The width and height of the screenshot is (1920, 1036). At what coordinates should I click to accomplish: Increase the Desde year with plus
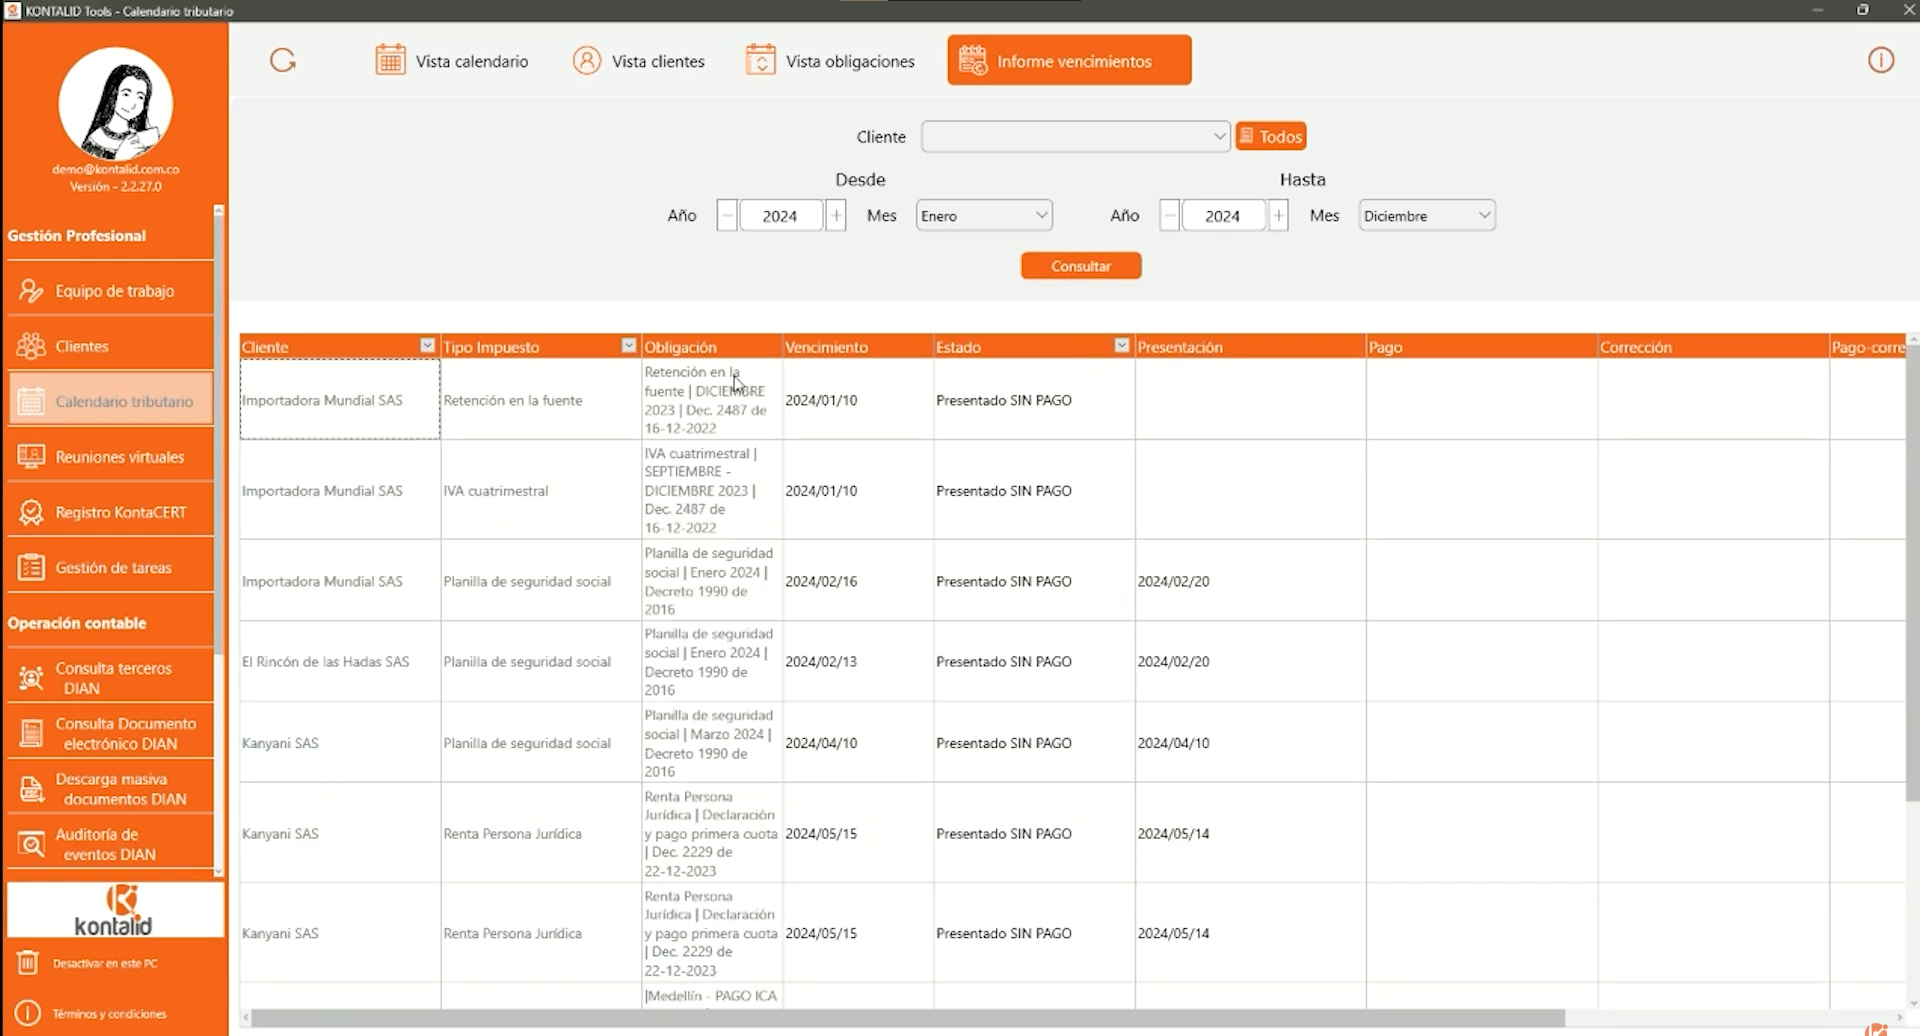coord(836,215)
